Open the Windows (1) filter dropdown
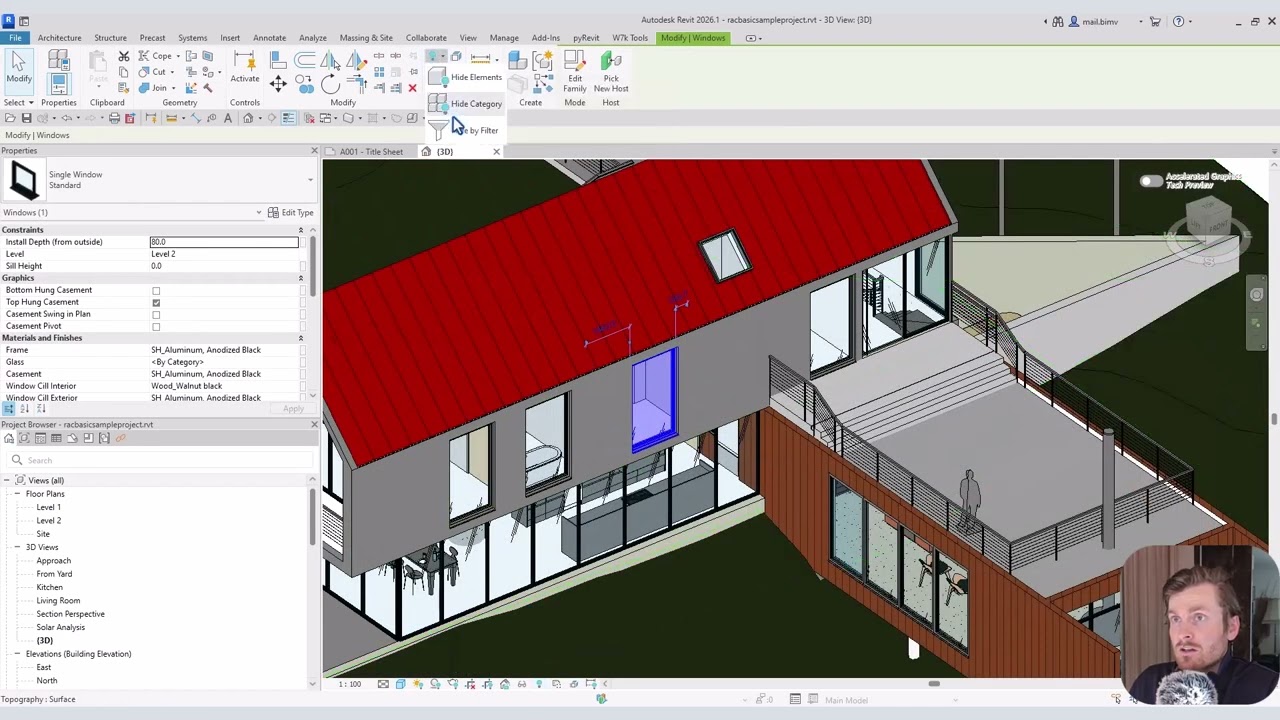1280x720 pixels. coord(258,212)
